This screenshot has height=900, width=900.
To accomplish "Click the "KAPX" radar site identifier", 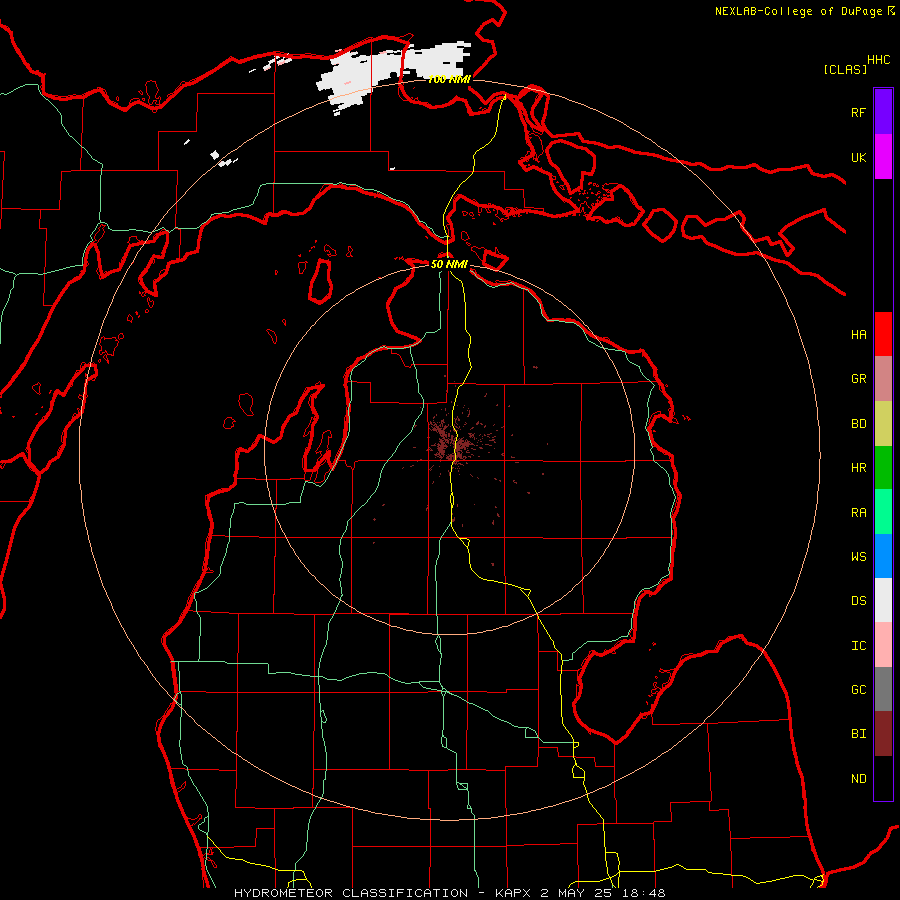I will pos(514,893).
